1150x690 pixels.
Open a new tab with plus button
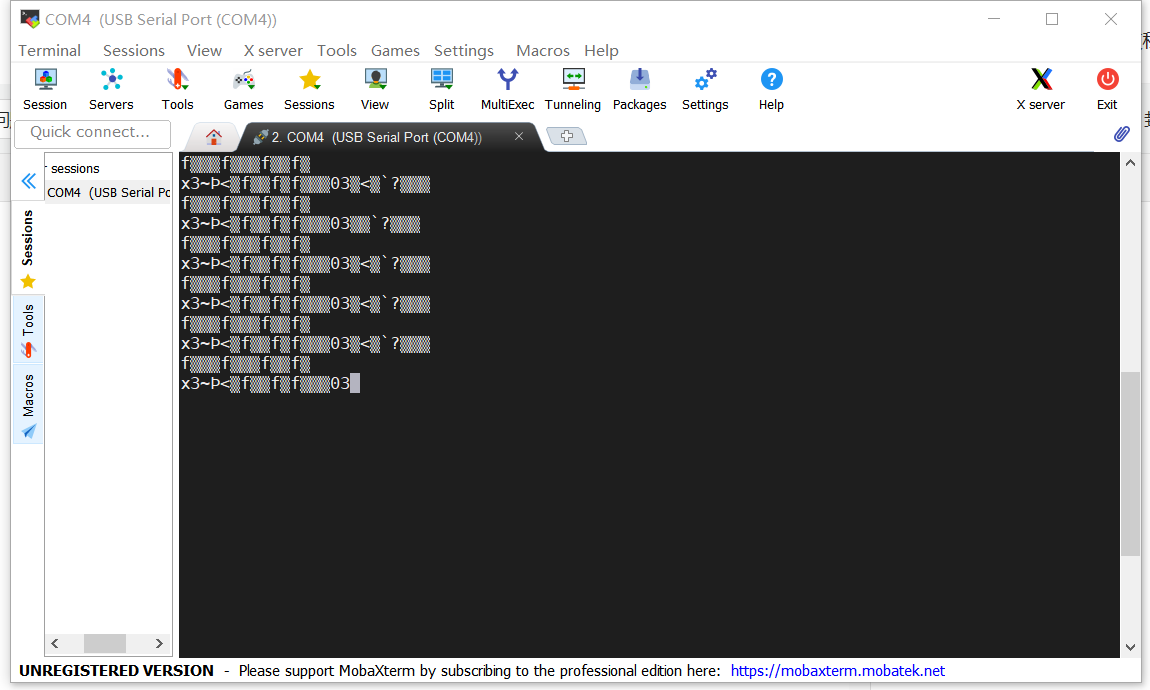[566, 137]
